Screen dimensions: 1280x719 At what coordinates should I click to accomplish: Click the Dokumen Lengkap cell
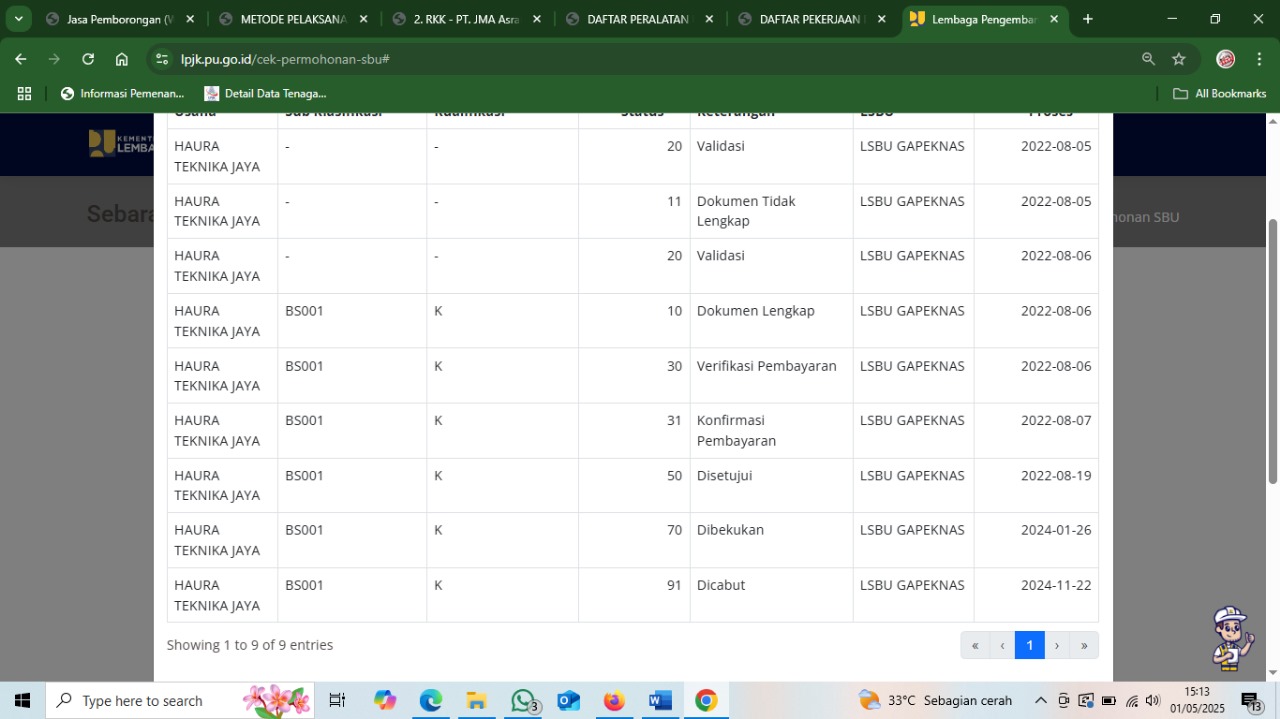click(x=772, y=321)
